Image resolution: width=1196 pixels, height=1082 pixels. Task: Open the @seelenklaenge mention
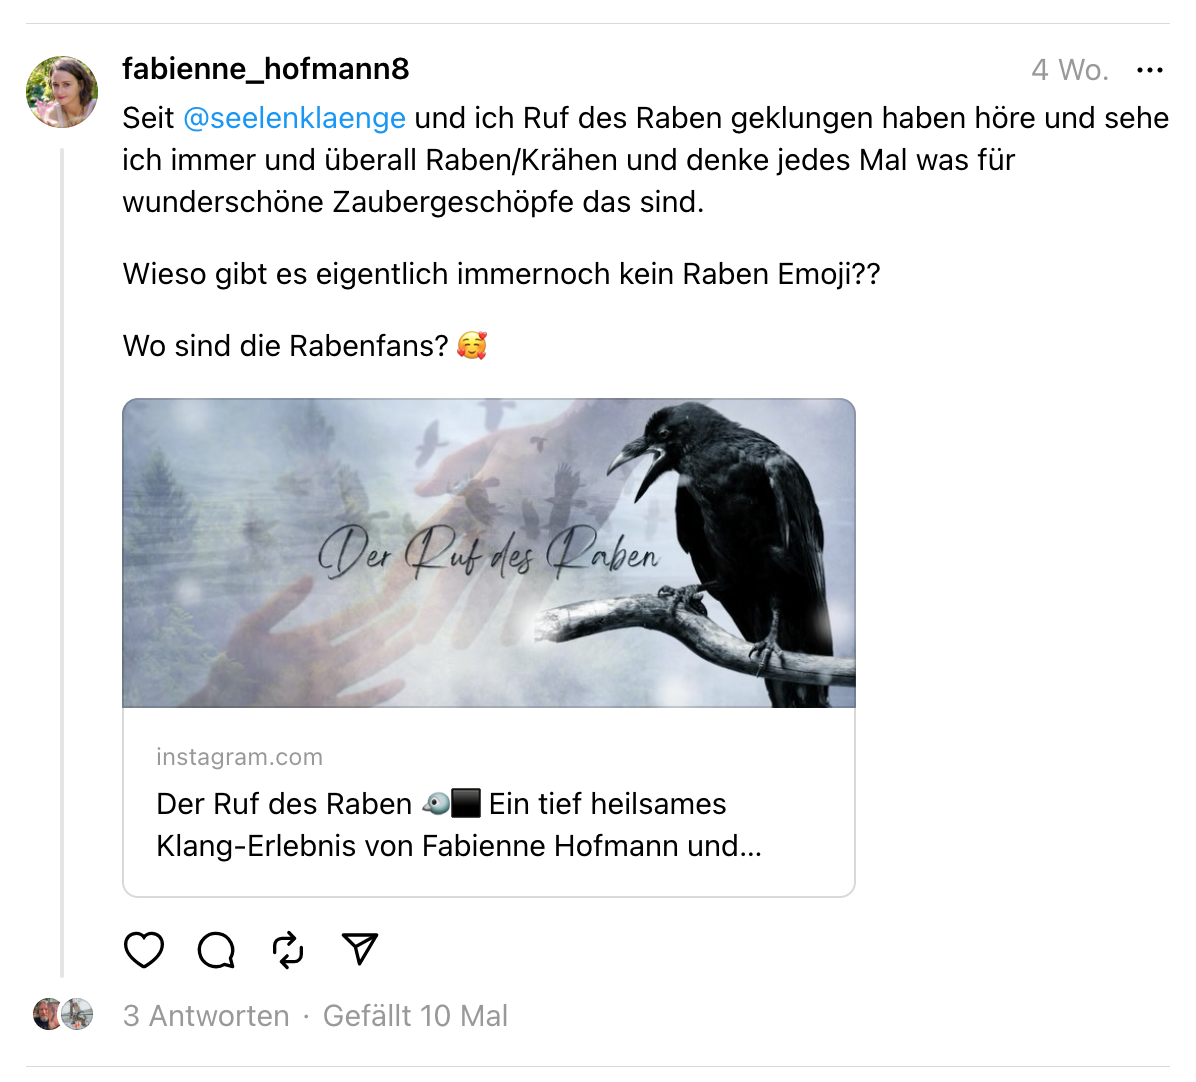point(294,118)
